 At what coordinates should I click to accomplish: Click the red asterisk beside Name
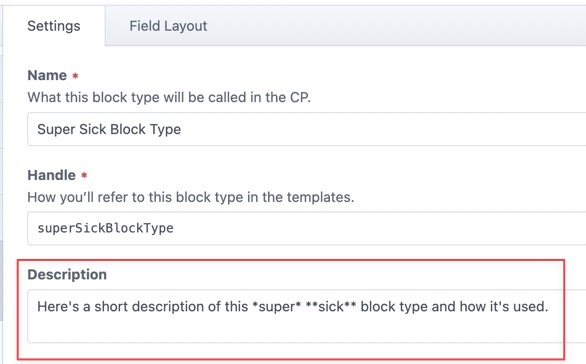point(75,76)
